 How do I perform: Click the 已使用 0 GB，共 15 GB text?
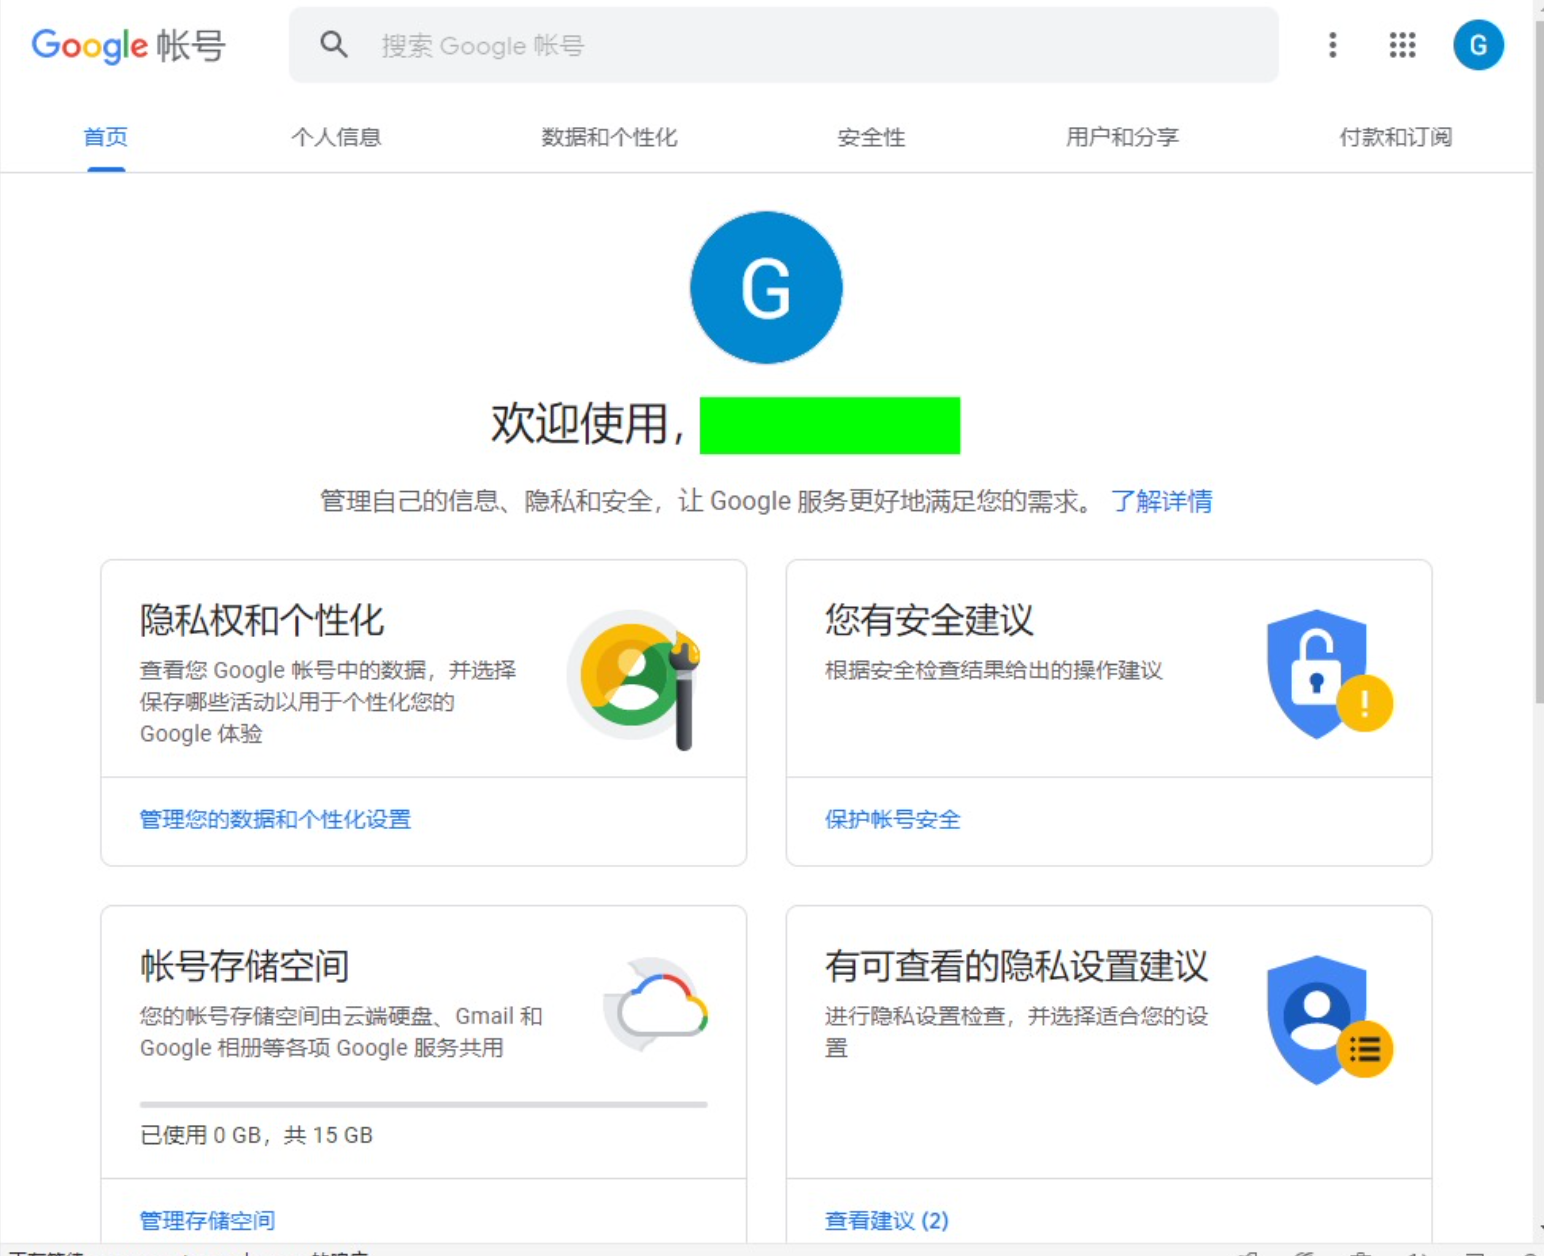click(256, 1135)
